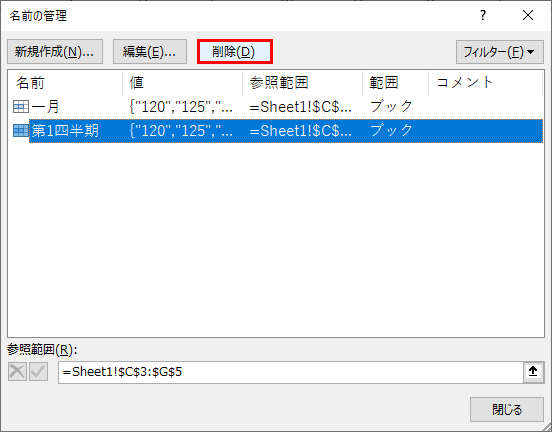The height and width of the screenshot is (432, 552).
Task: Click into the 参照範囲 reference input field
Action: point(291,372)
